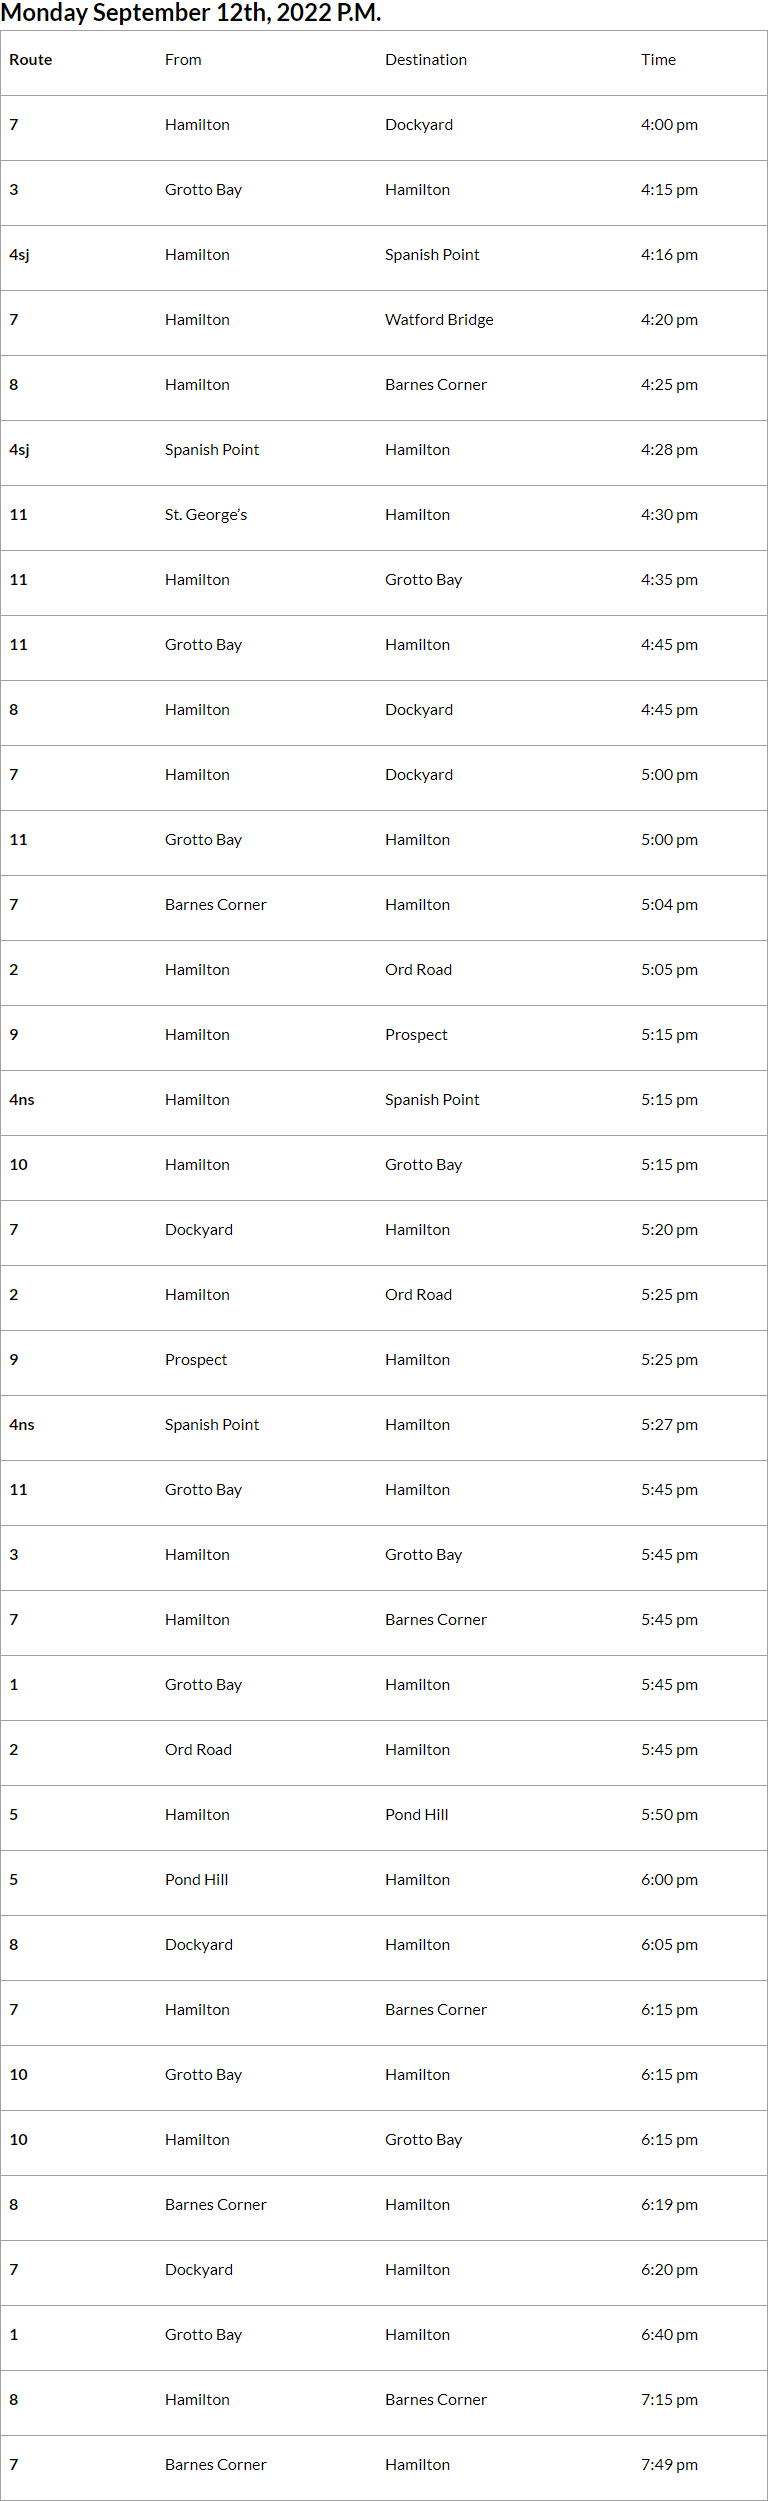Click the 6:19 pm time cell
768x2501 pixels.
pyautogui.click(x=669, y=2205)
